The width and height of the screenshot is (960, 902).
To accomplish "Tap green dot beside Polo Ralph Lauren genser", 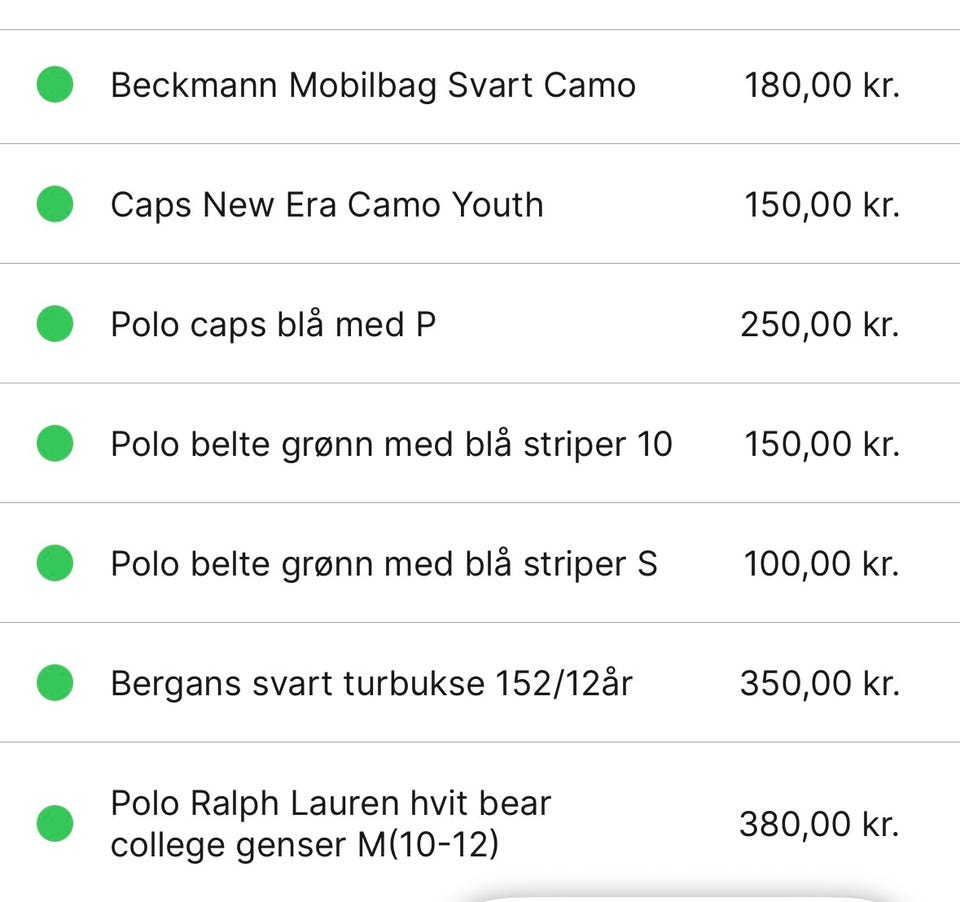I will 55,824.
